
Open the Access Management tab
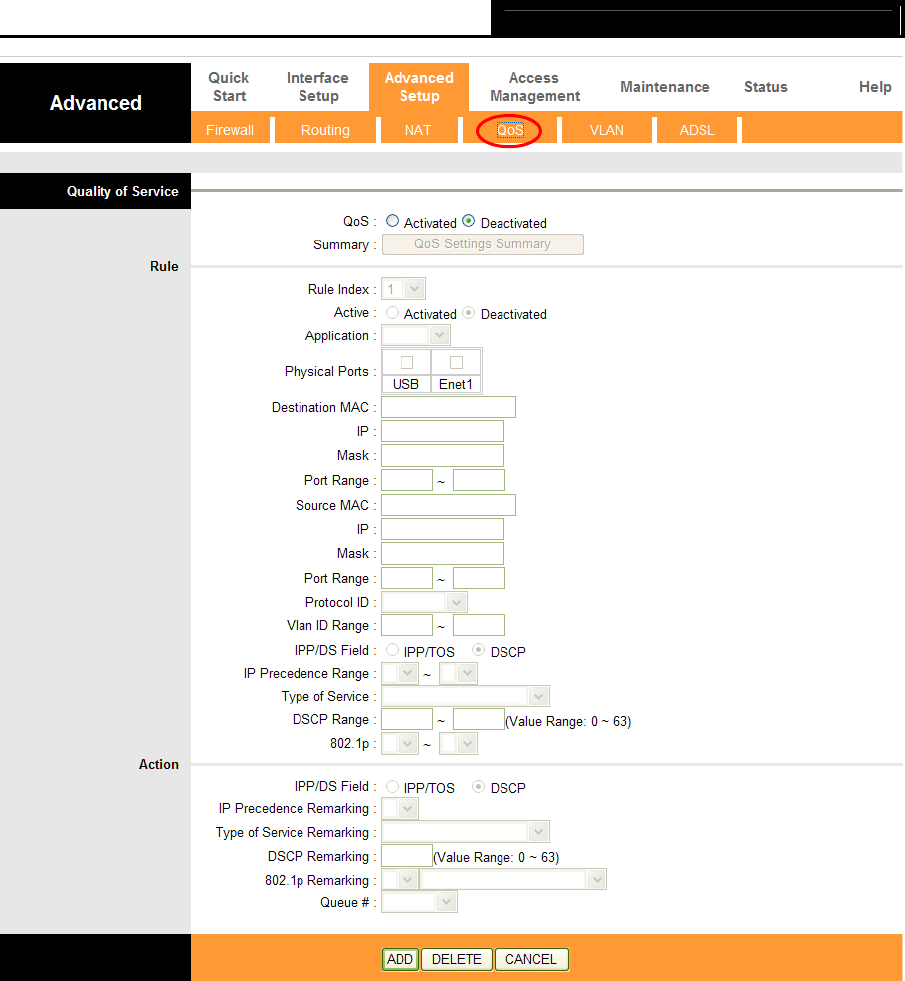point(534,87)
